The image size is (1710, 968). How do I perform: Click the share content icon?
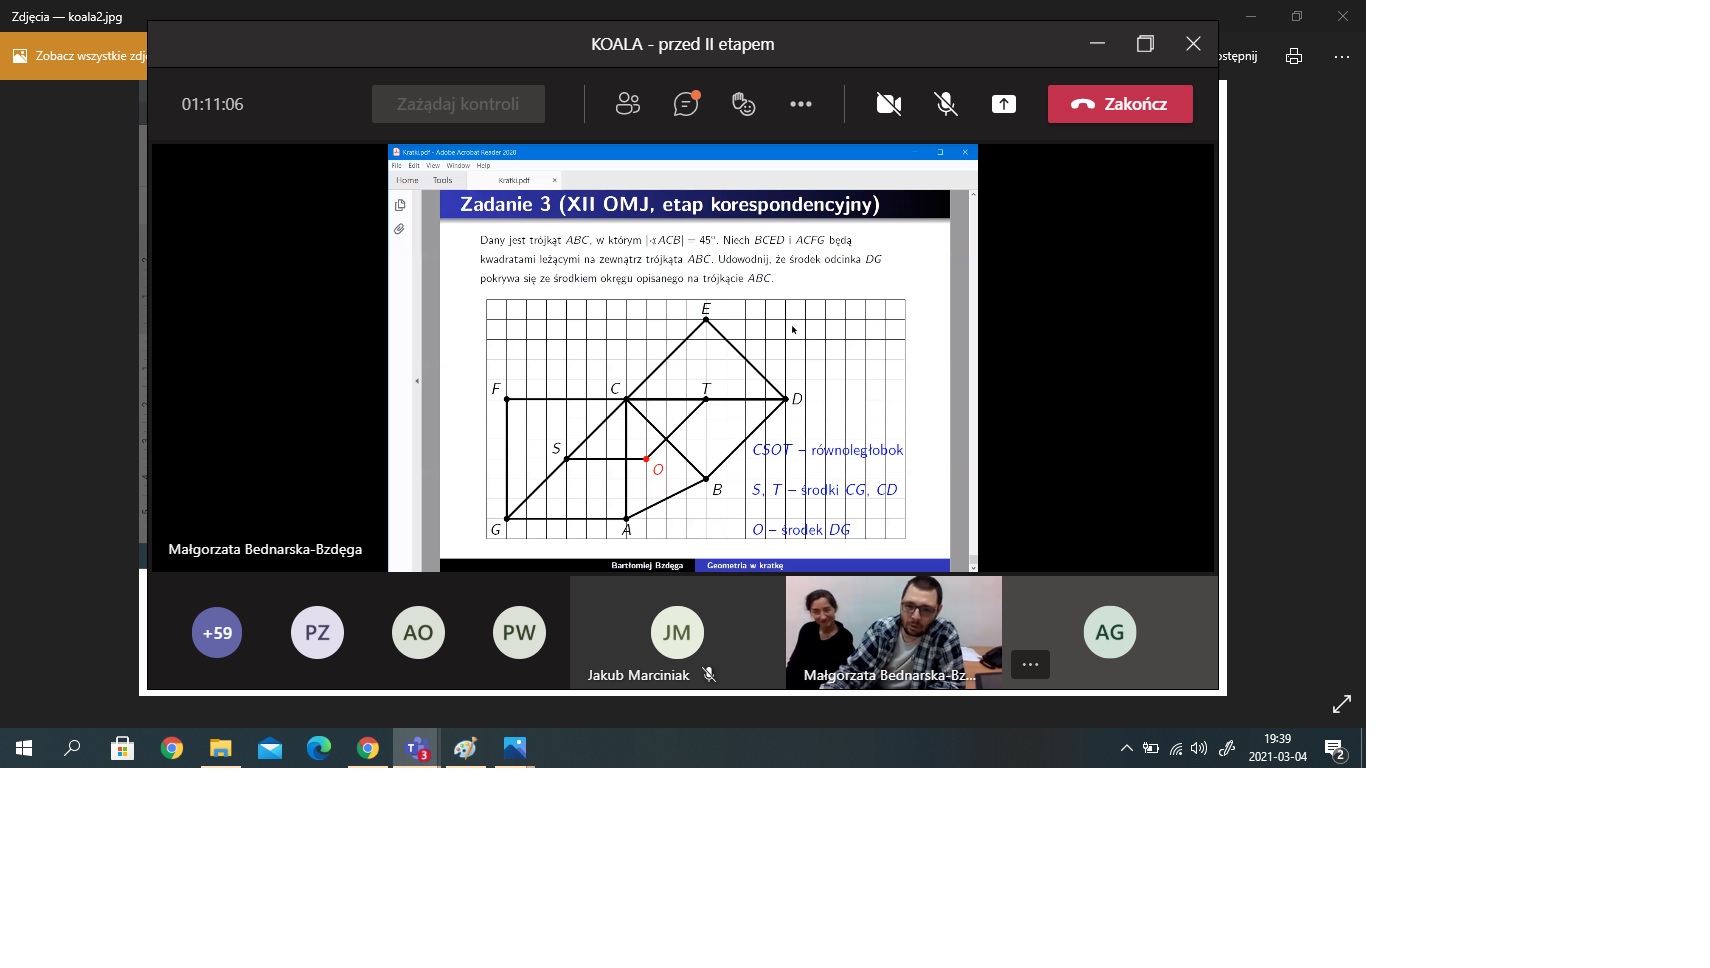click(1003, 104)
